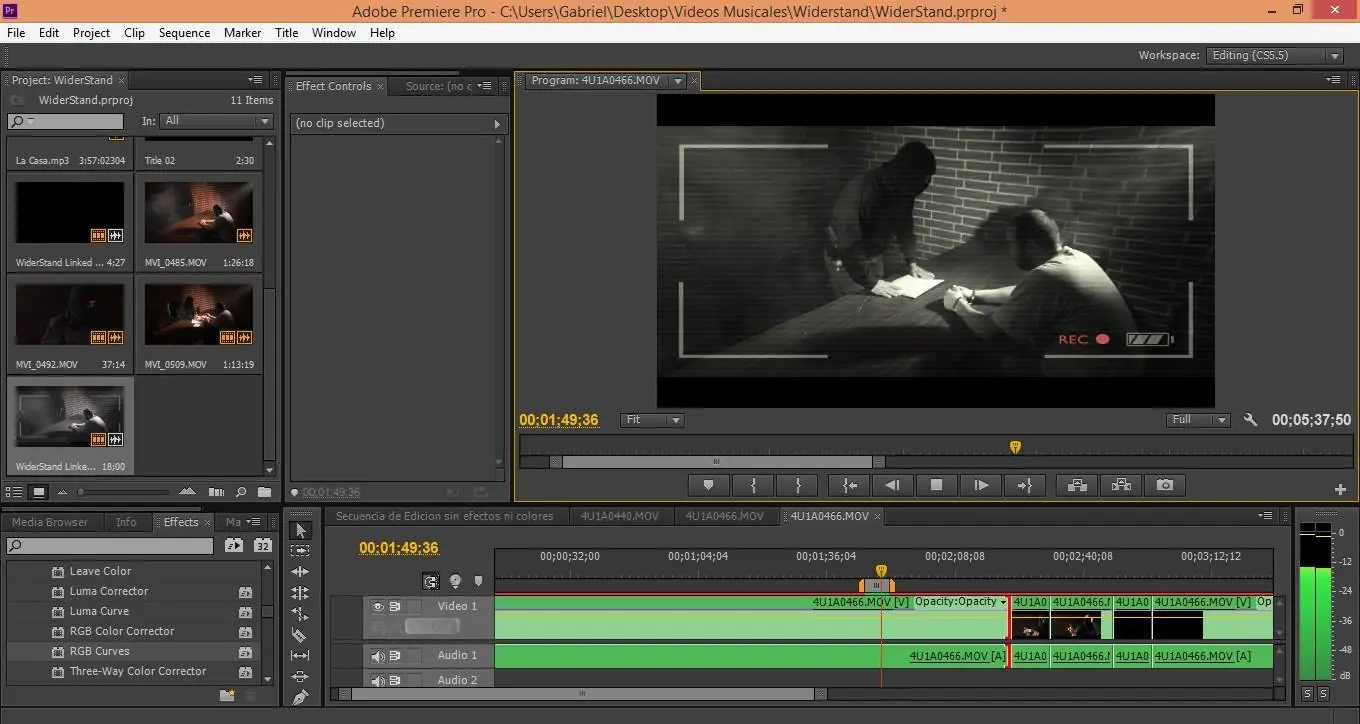Toggle track lock box on Video 1
Image resolution: width=1360 pixels, height=724 pixels.
click(414, 606)
